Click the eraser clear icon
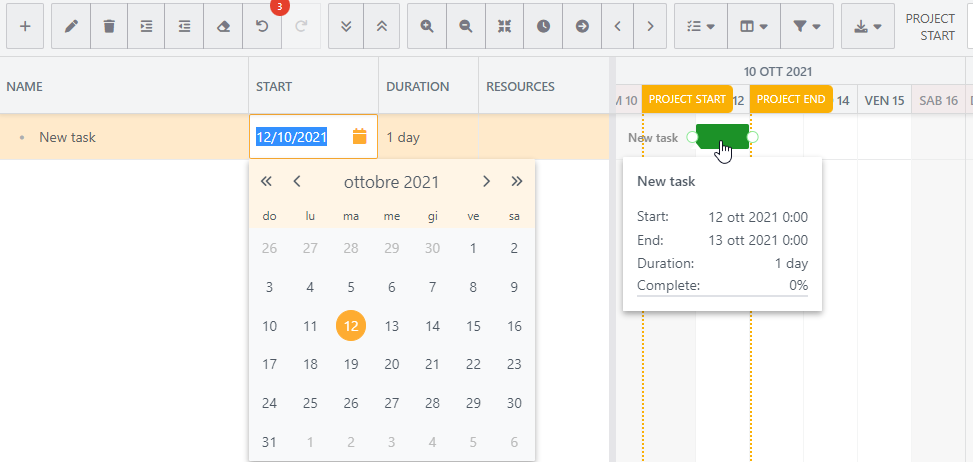 pos(223,26)
